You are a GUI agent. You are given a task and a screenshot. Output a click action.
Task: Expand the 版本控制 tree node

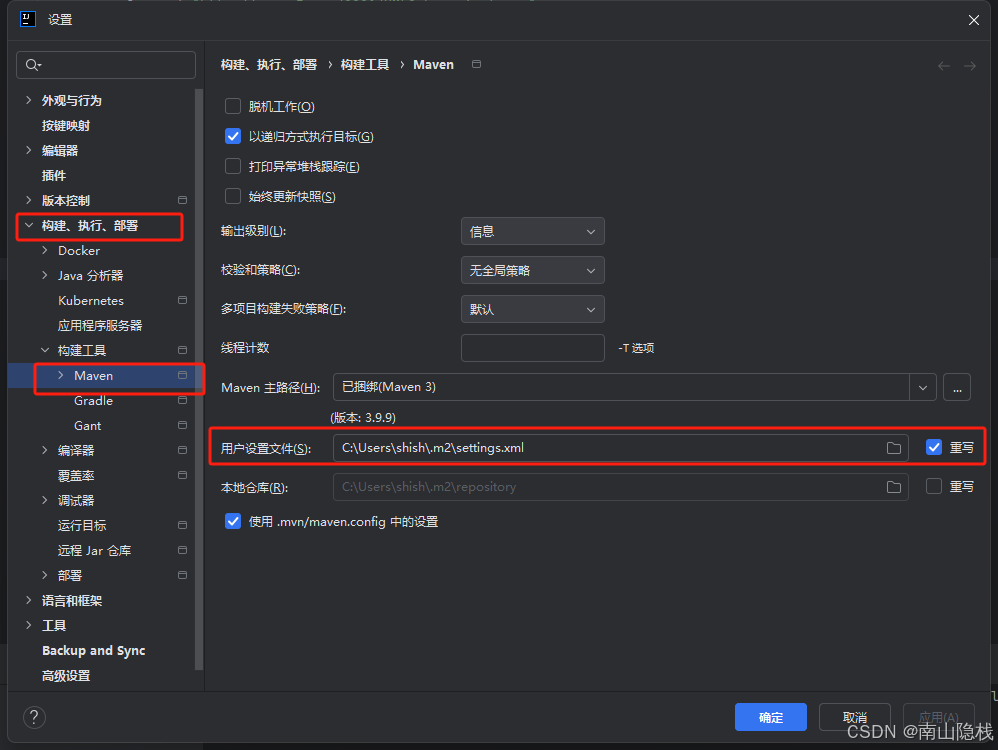click(29, 201)
